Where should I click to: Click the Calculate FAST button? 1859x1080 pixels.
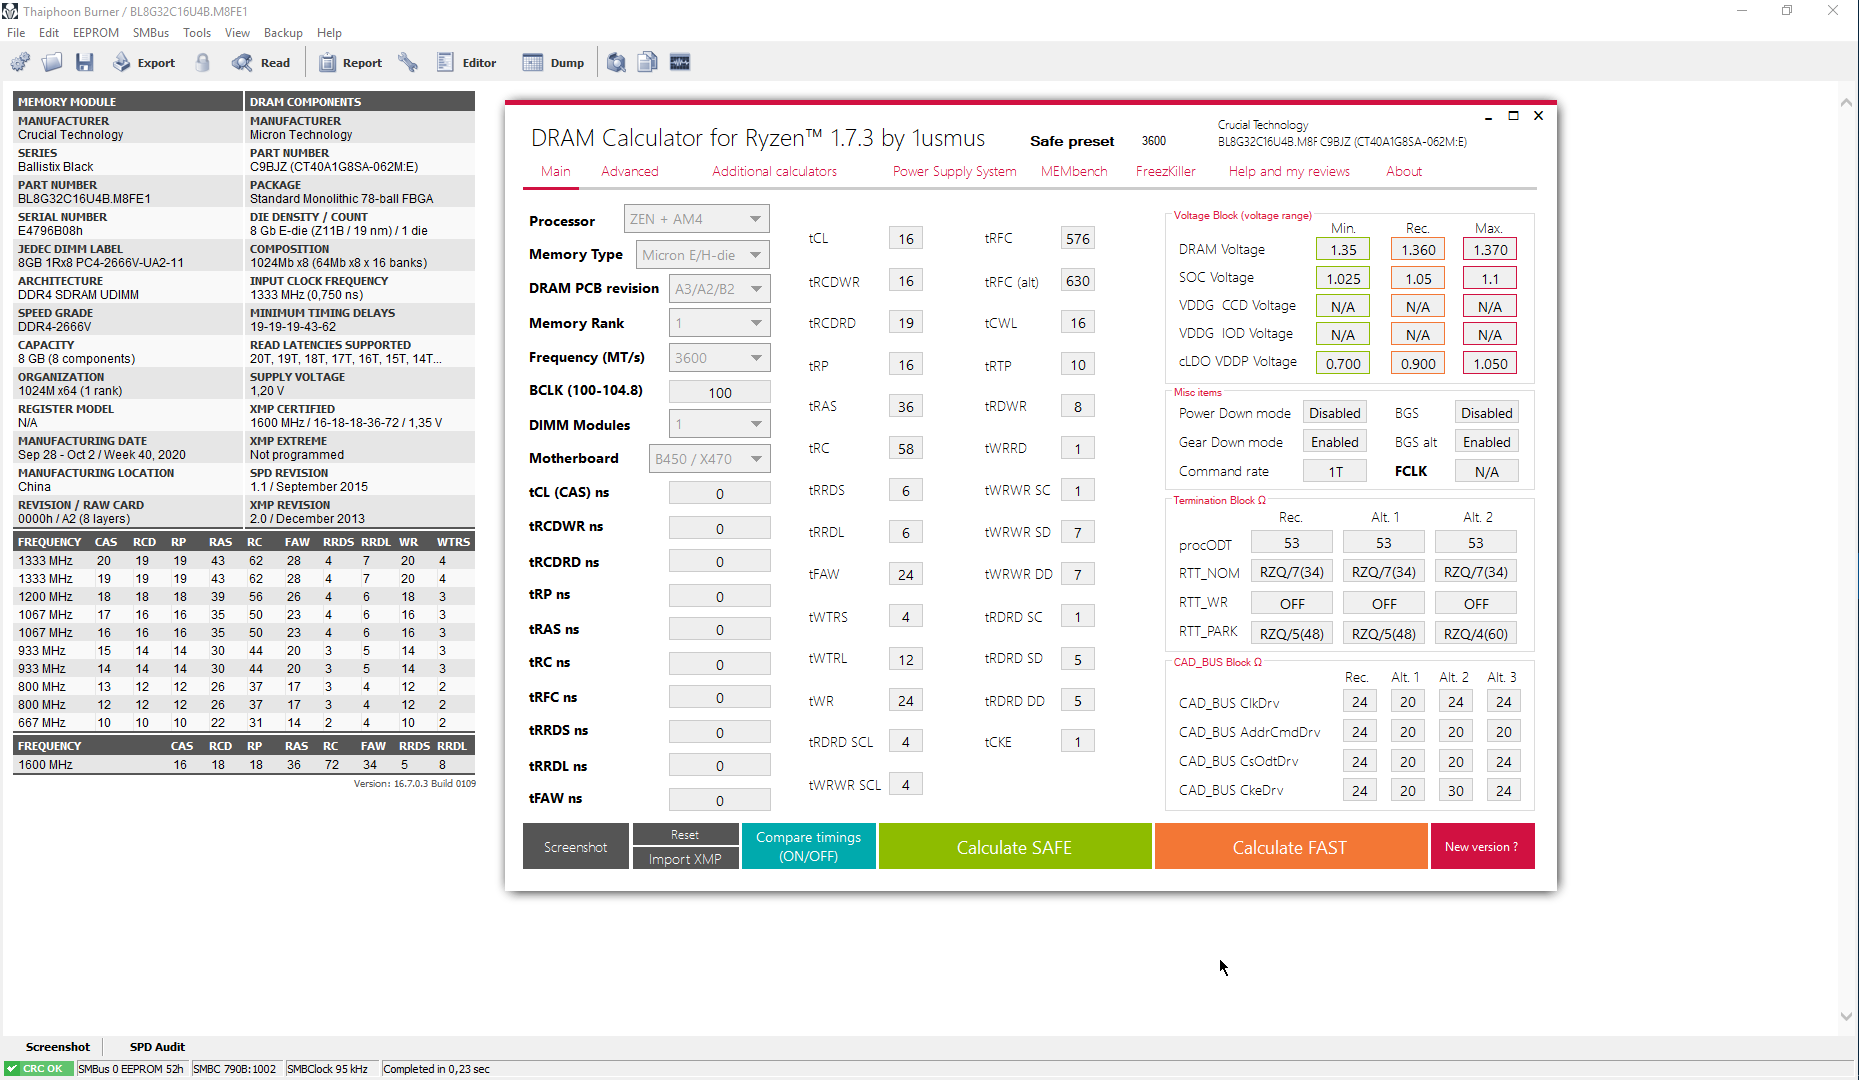coord(1290,846)
